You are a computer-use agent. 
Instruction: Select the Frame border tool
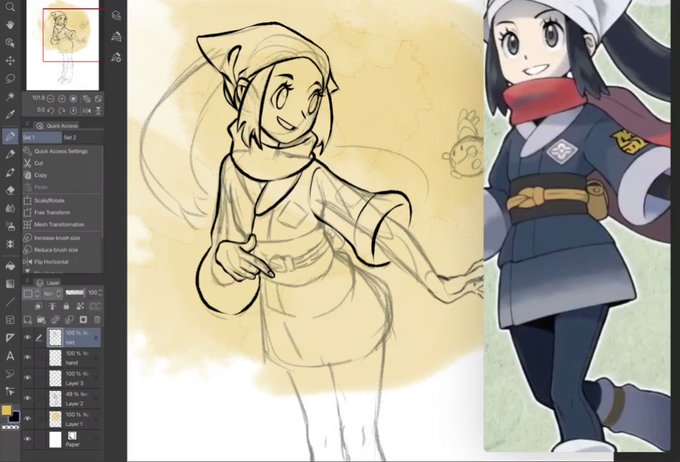click(x=10, y=320)
